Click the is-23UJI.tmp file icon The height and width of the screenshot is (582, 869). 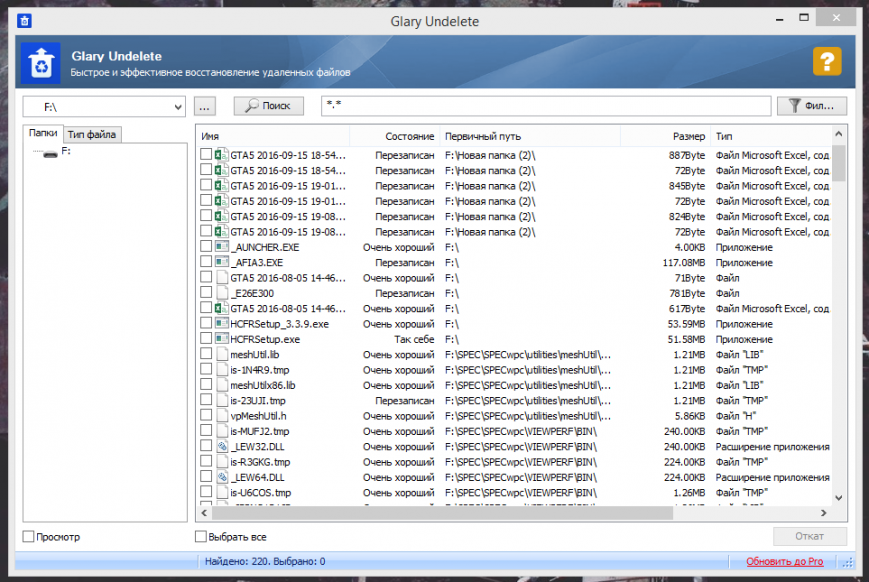click(x=222, y=400)
